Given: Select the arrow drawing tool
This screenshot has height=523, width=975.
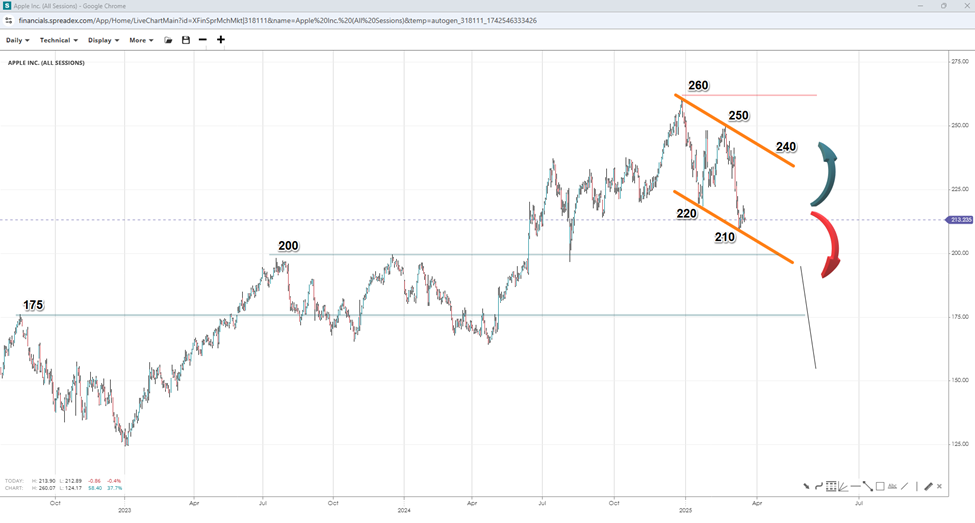Looking at the screenshot, I should pos(805,487).
